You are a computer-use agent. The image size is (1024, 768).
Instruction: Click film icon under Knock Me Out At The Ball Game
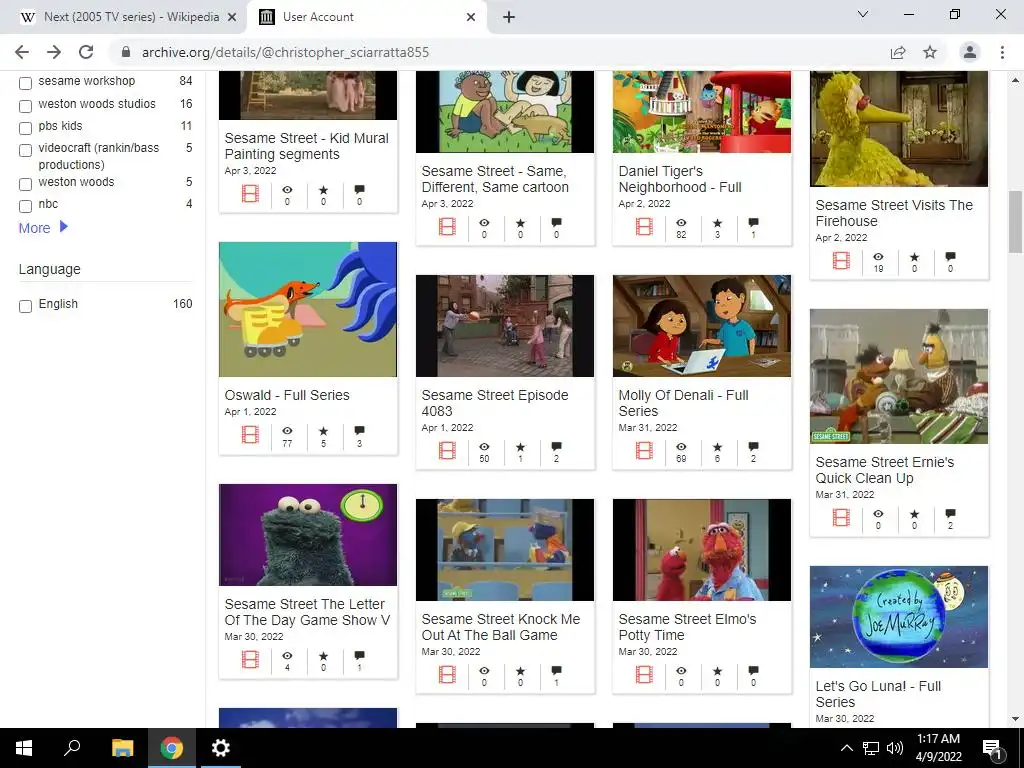[447, 674]
